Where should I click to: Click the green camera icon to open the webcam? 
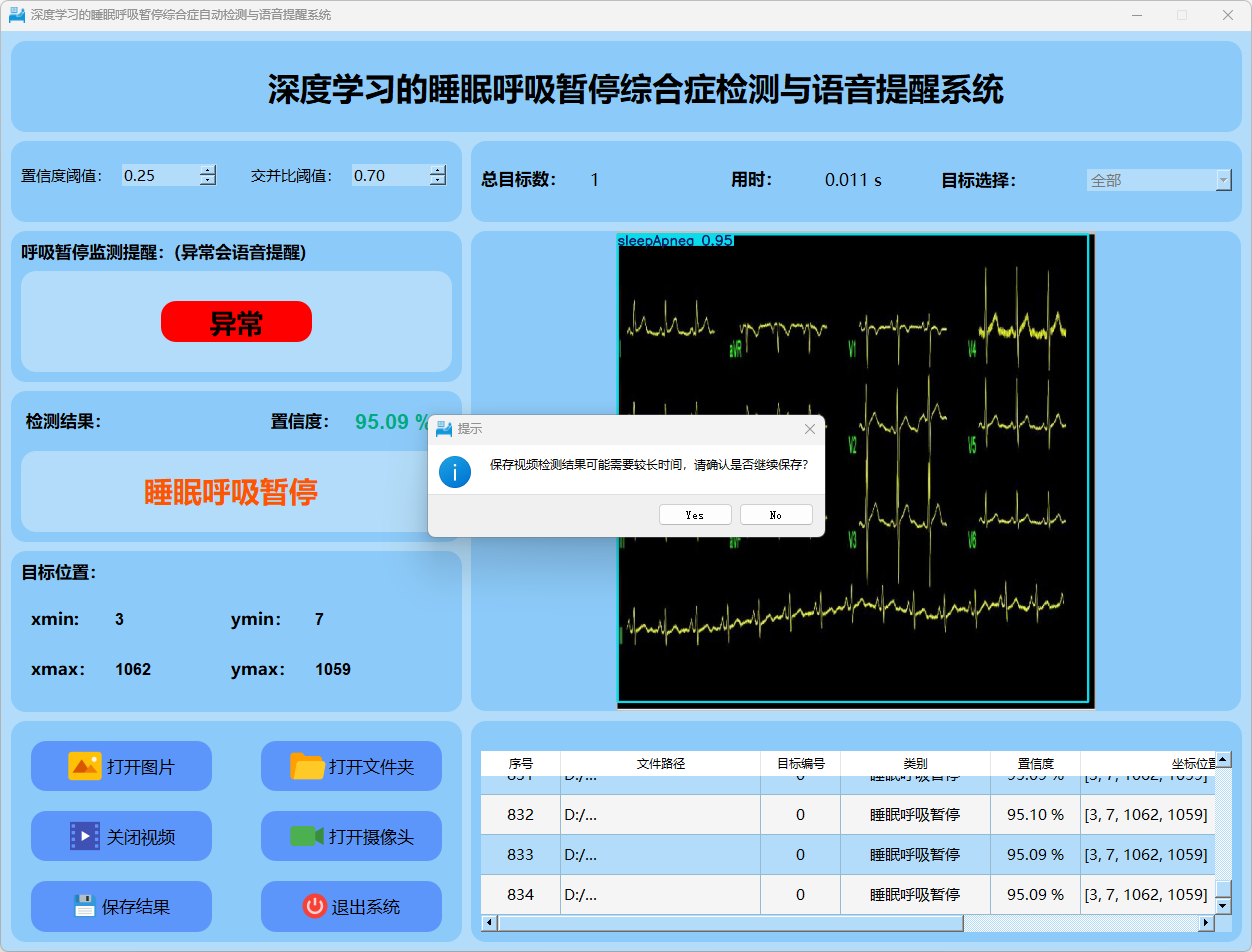pos(306,836)
